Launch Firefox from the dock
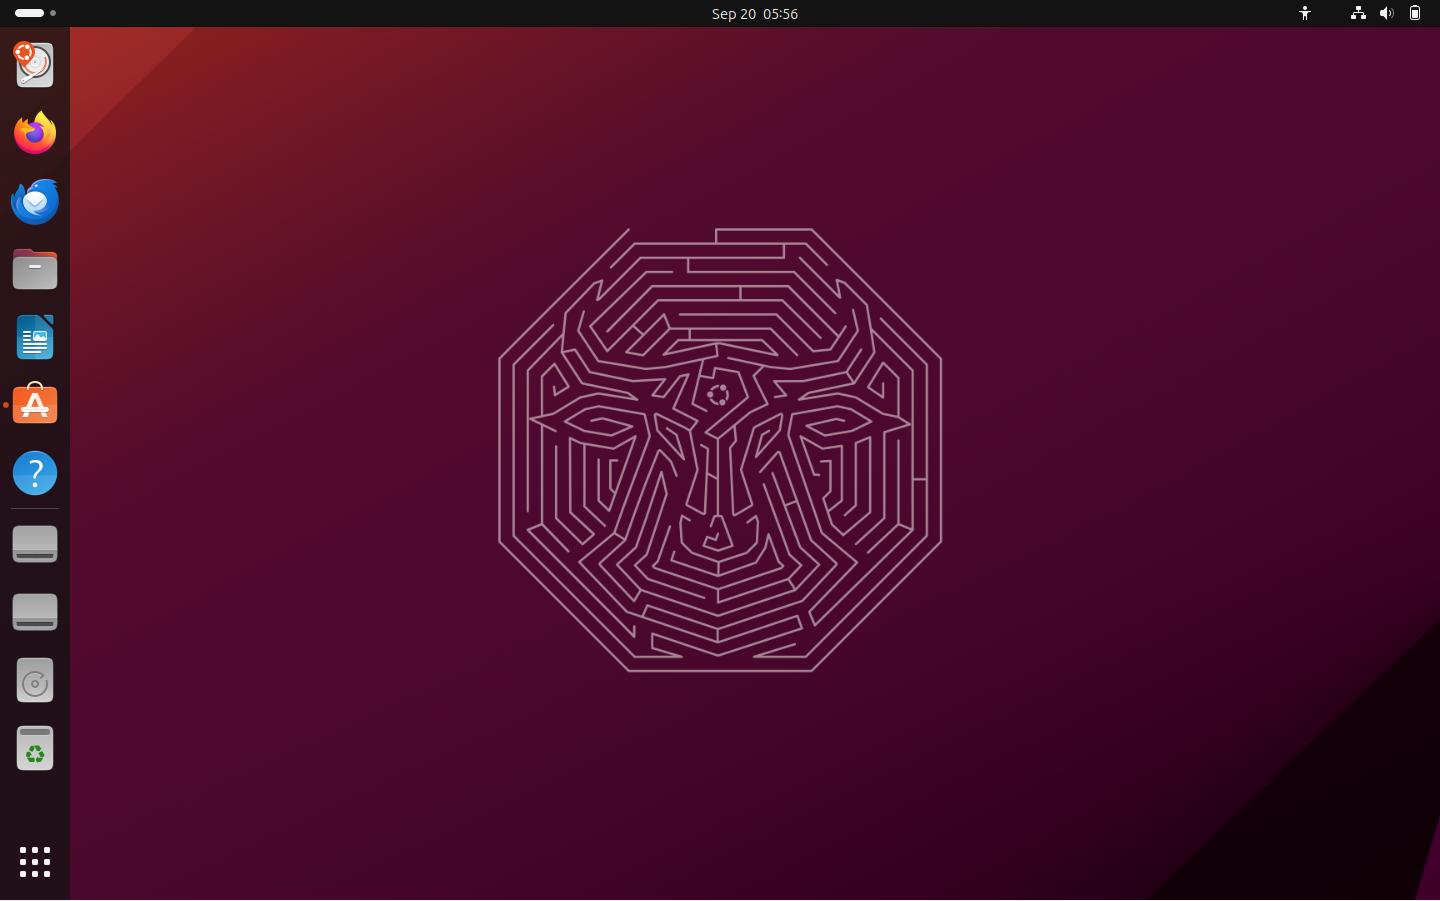The height and width of the screenshot is (901, 1440). pos(35,132)
